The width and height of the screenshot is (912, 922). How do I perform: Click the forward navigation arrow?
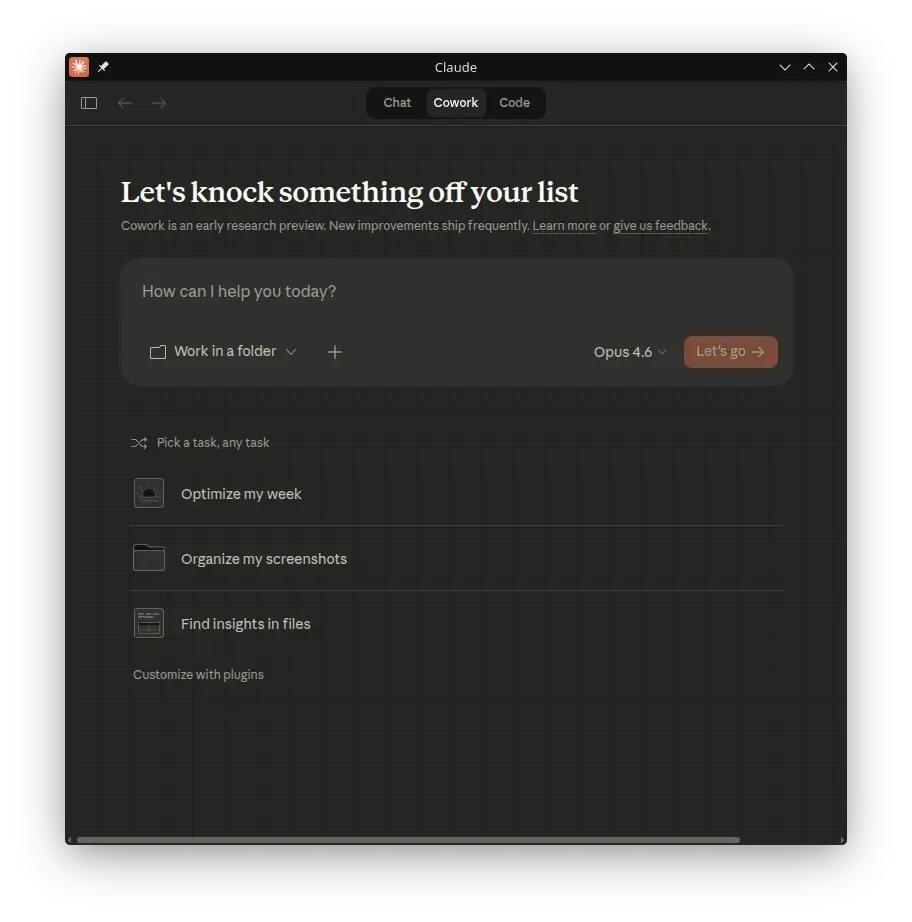click(158, 102)
